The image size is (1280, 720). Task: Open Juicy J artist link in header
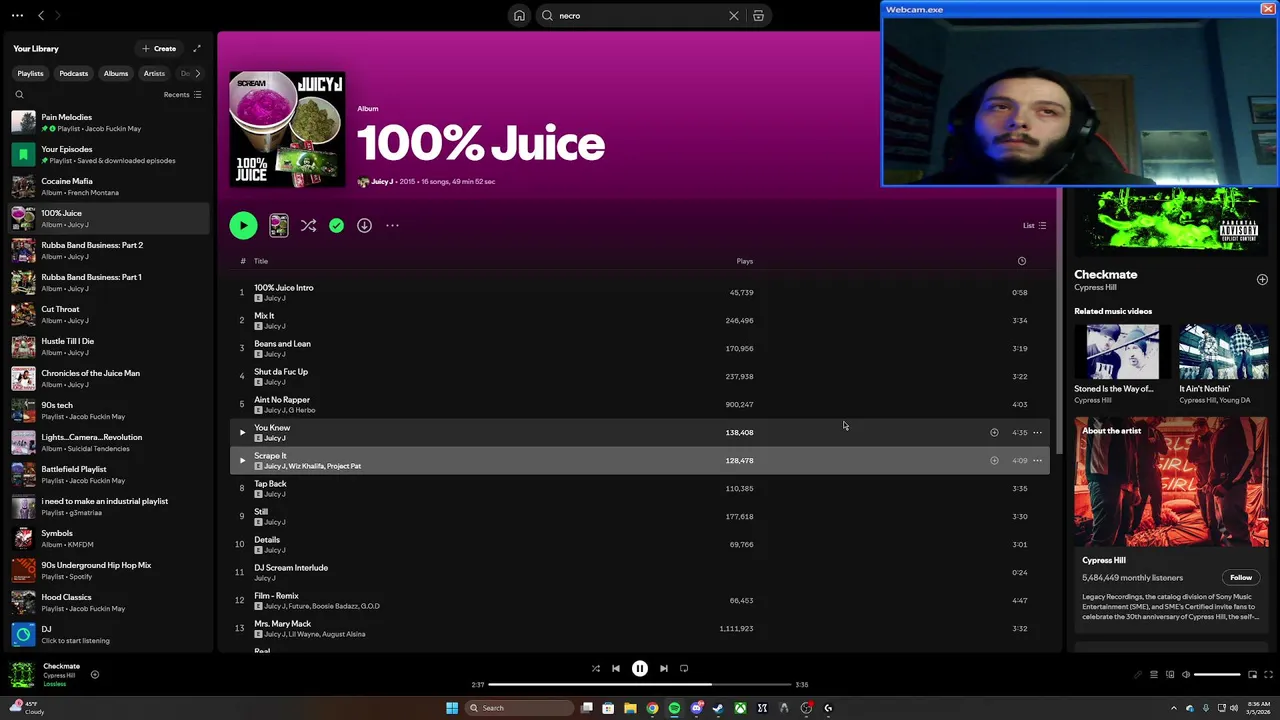coord(382,182)
